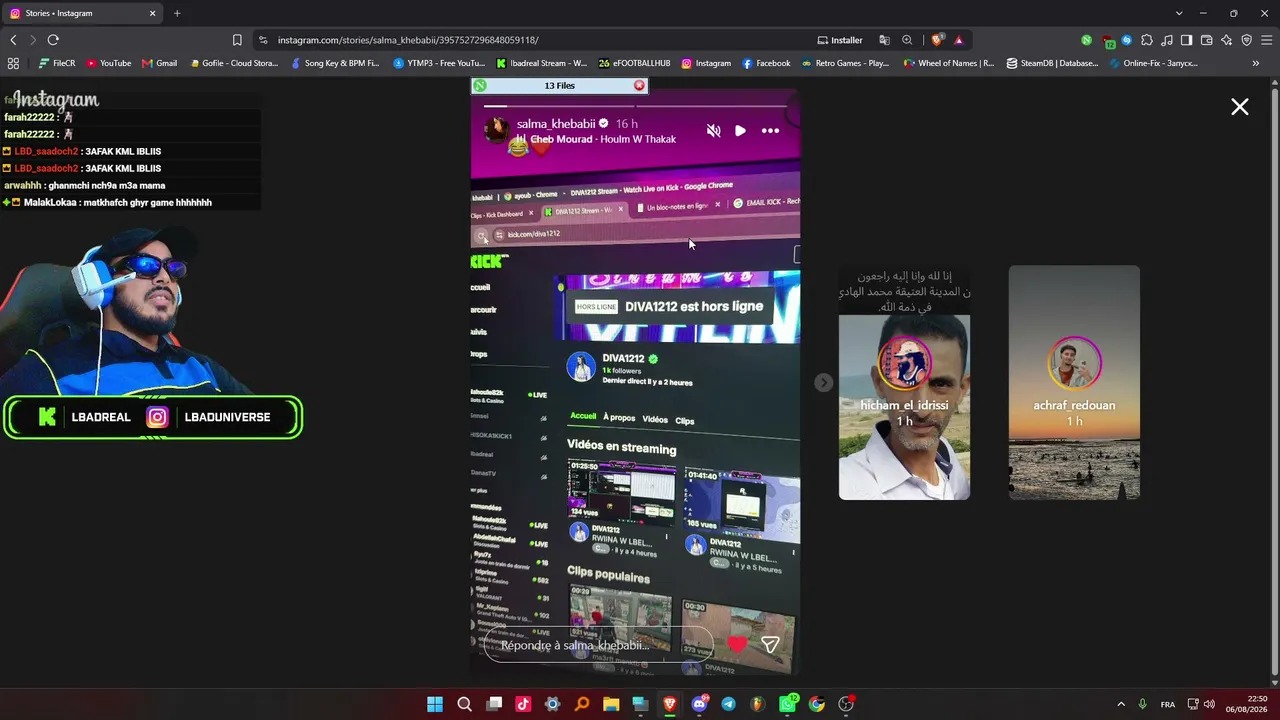This screenshot has width=1280, height=720.
Task: Reload the current page
Action: point(53,40)
